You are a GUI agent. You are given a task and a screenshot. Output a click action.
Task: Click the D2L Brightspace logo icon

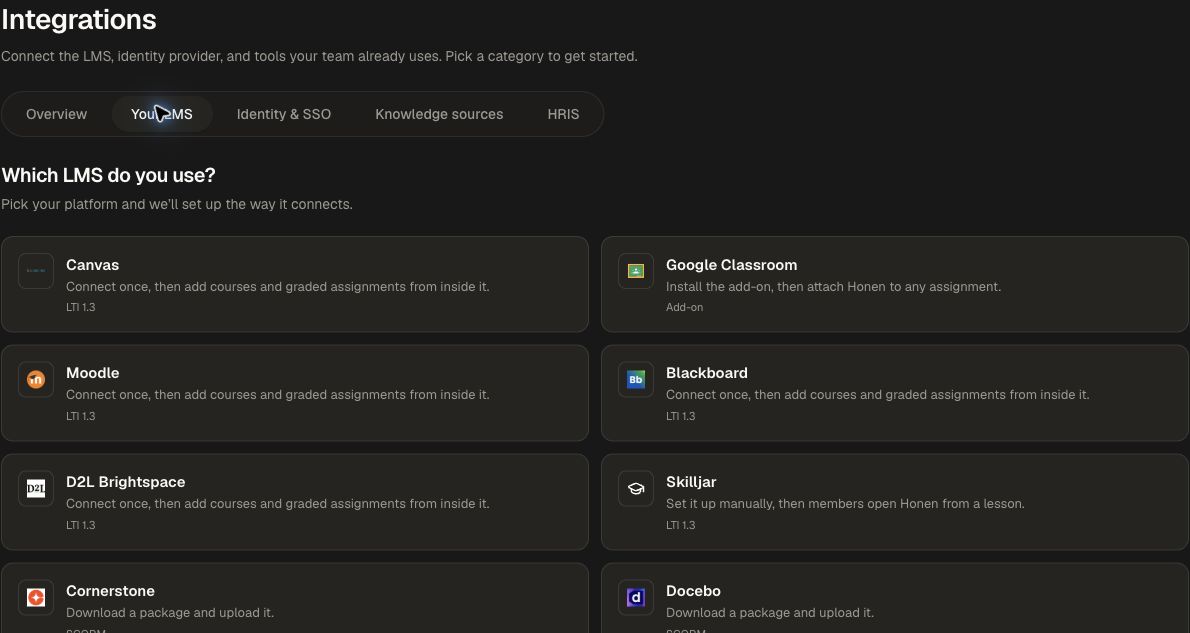36,488
